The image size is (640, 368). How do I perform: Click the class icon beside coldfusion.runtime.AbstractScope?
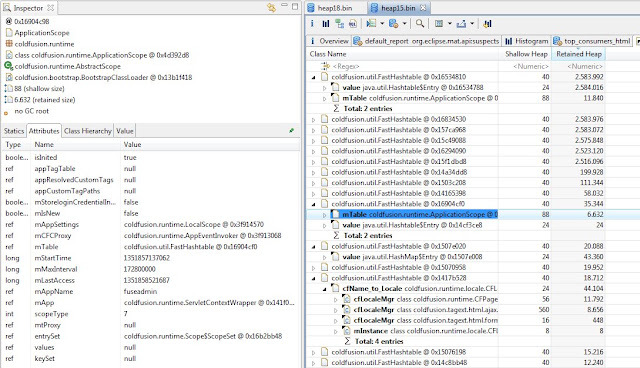(x=9, y=66)
